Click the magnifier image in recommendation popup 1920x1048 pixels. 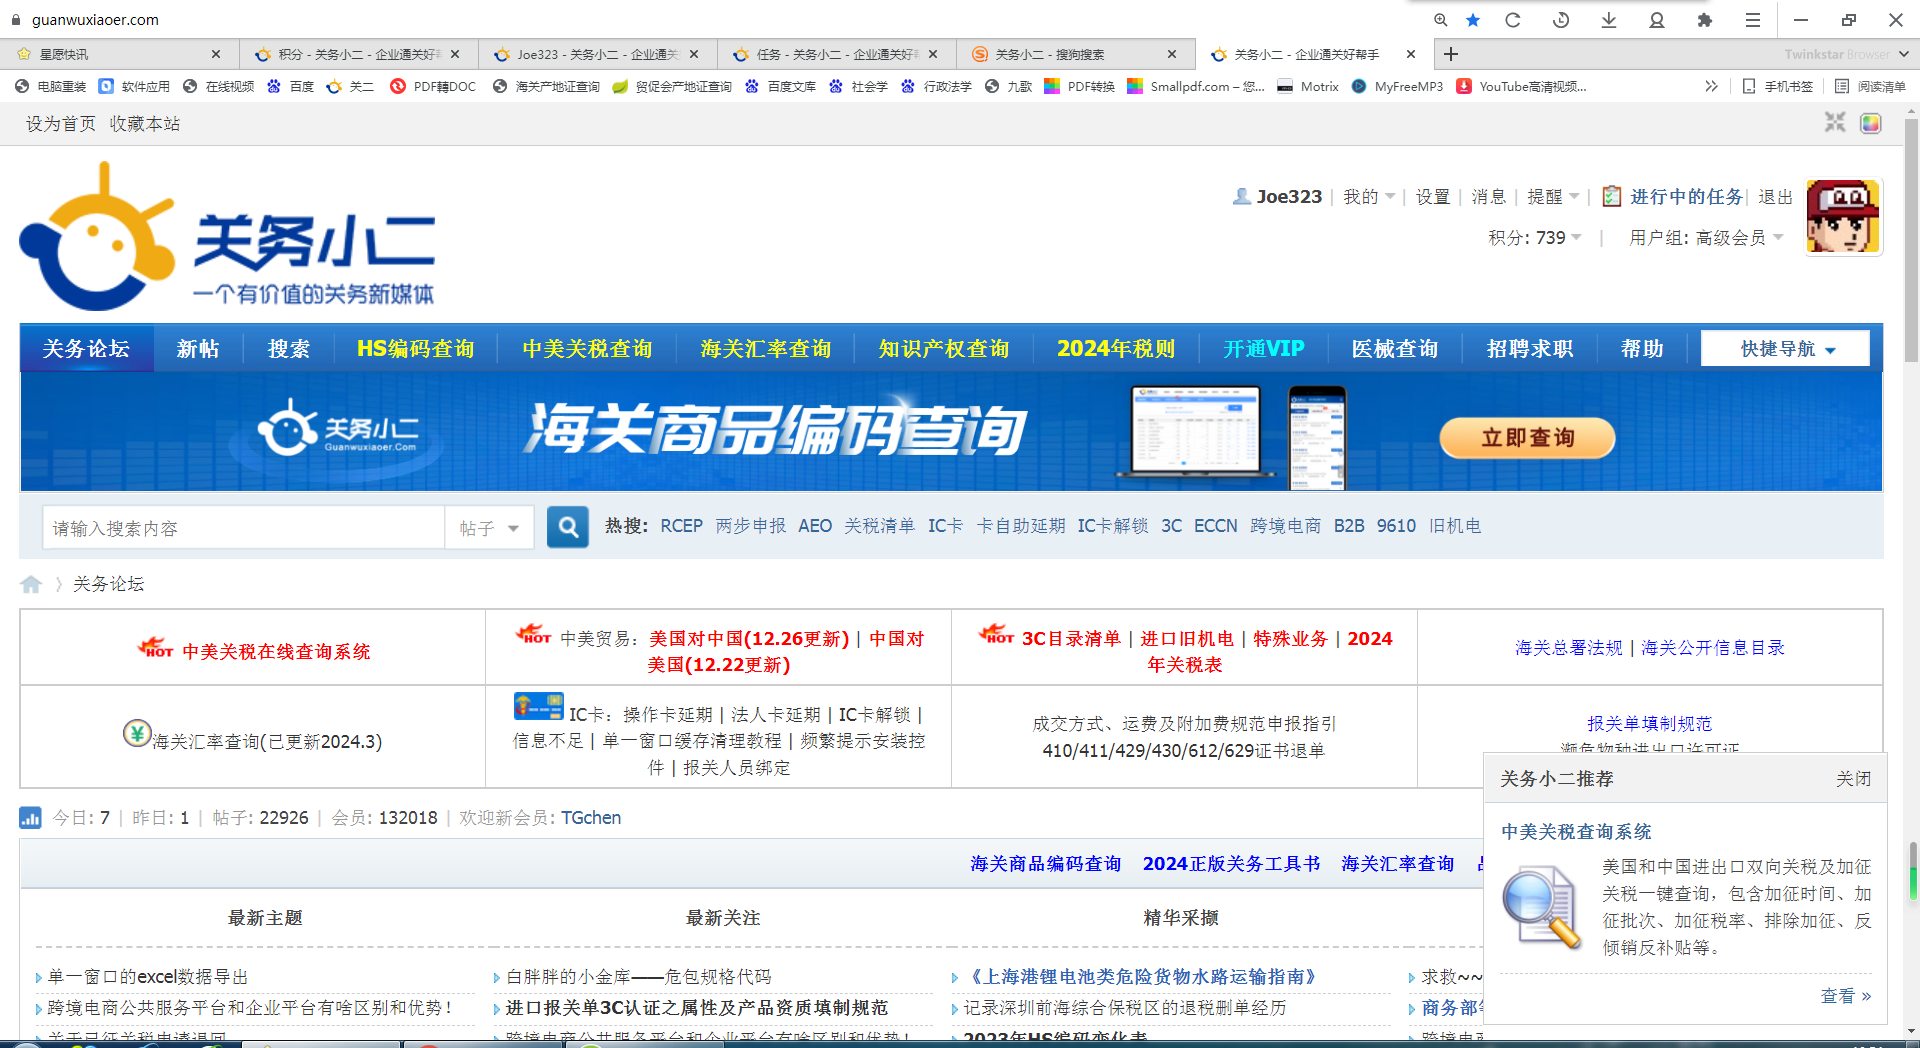click(1541, 908)
